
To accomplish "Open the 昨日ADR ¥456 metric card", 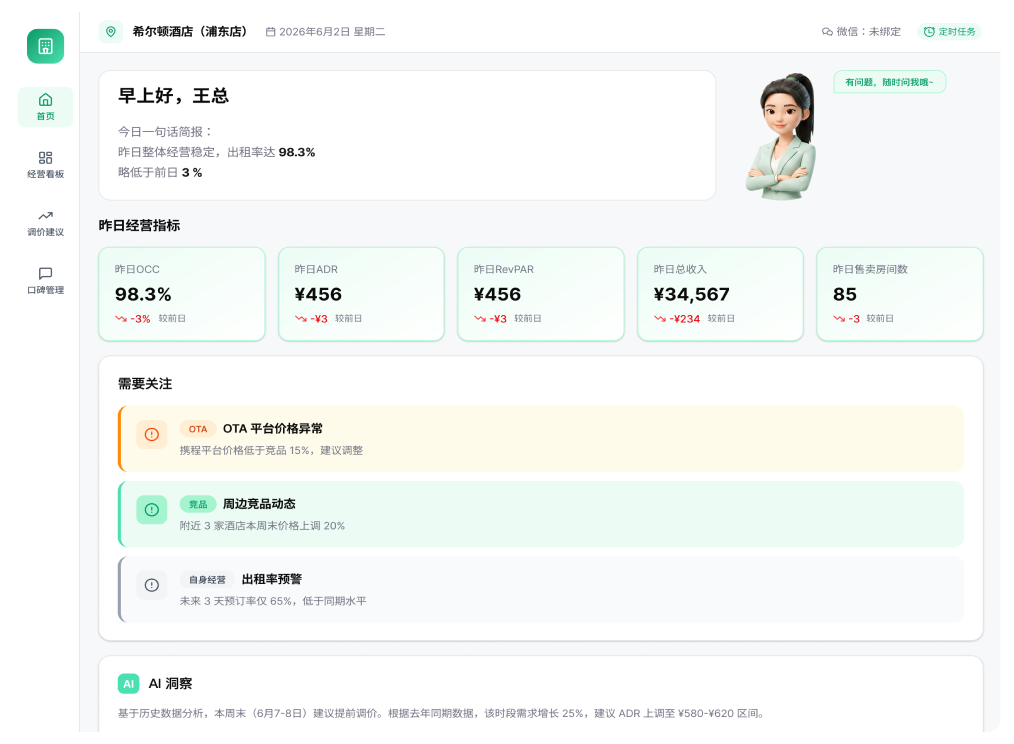I will 361,294.
